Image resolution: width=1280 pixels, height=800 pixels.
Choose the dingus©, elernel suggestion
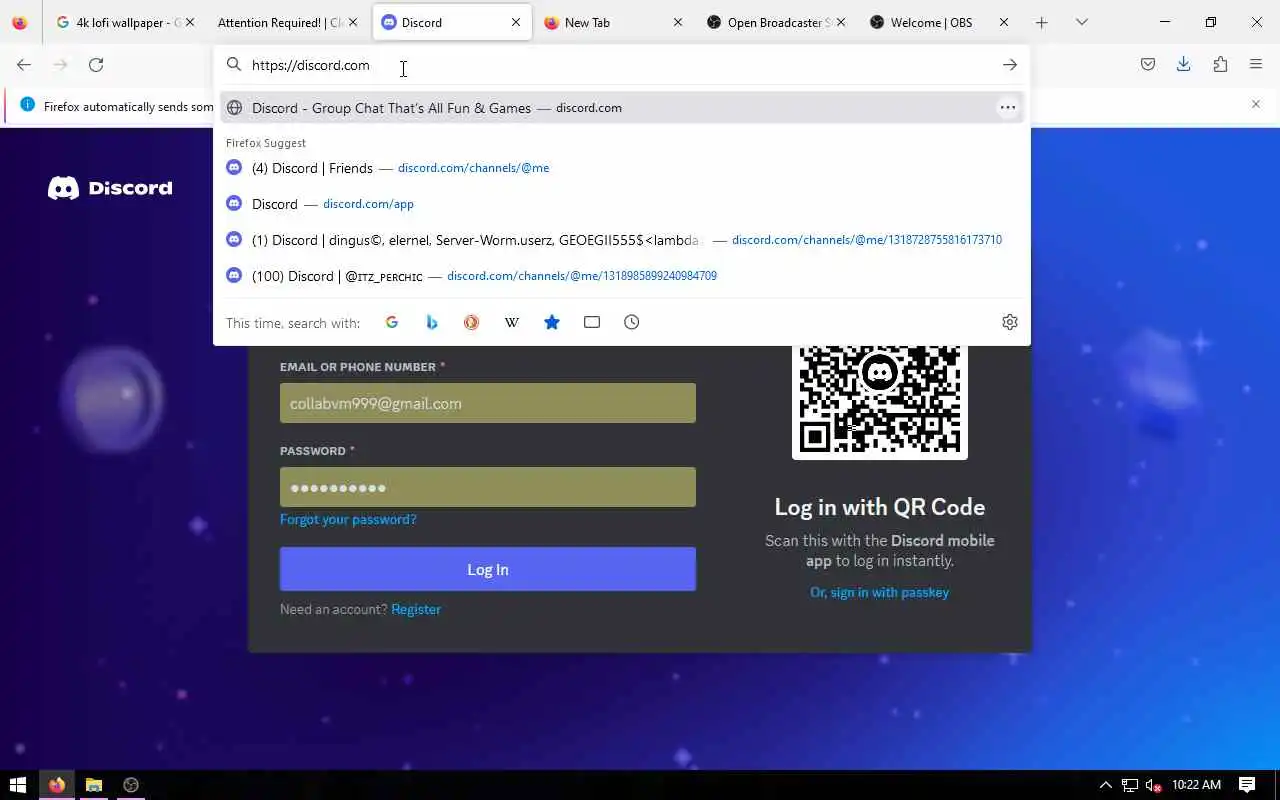click(622, 240)
